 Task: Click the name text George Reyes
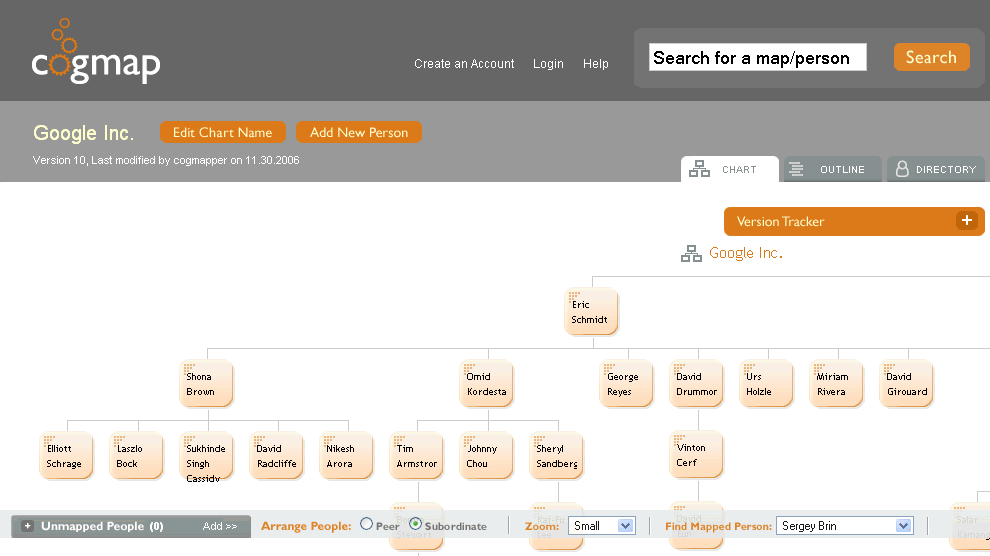pyautogui.click(x=623, y=384)
